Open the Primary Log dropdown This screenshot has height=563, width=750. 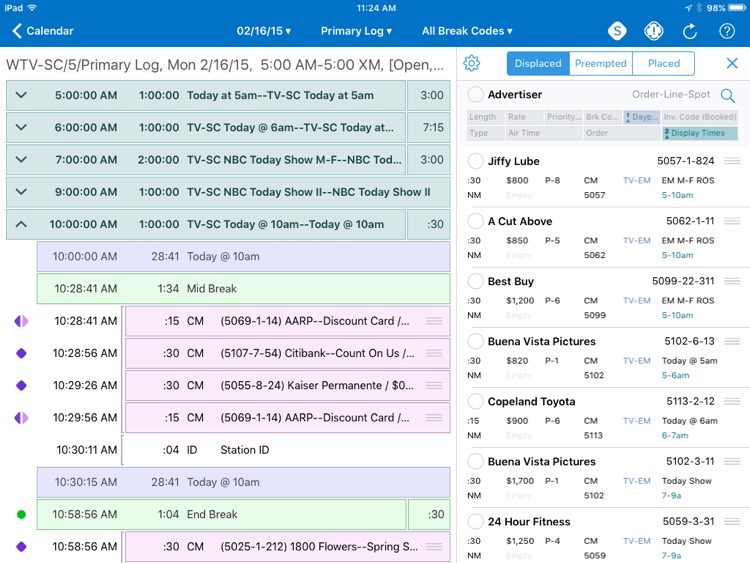click(356, 31)
